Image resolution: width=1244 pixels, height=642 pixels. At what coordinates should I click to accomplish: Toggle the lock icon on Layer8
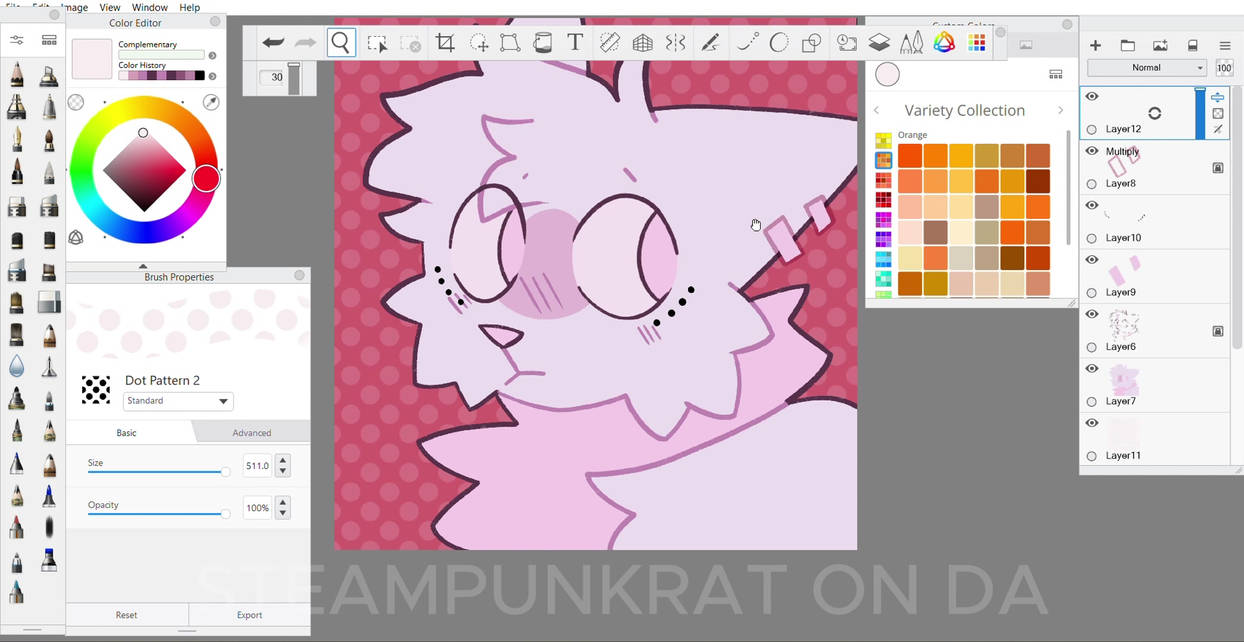point(1218,168)
